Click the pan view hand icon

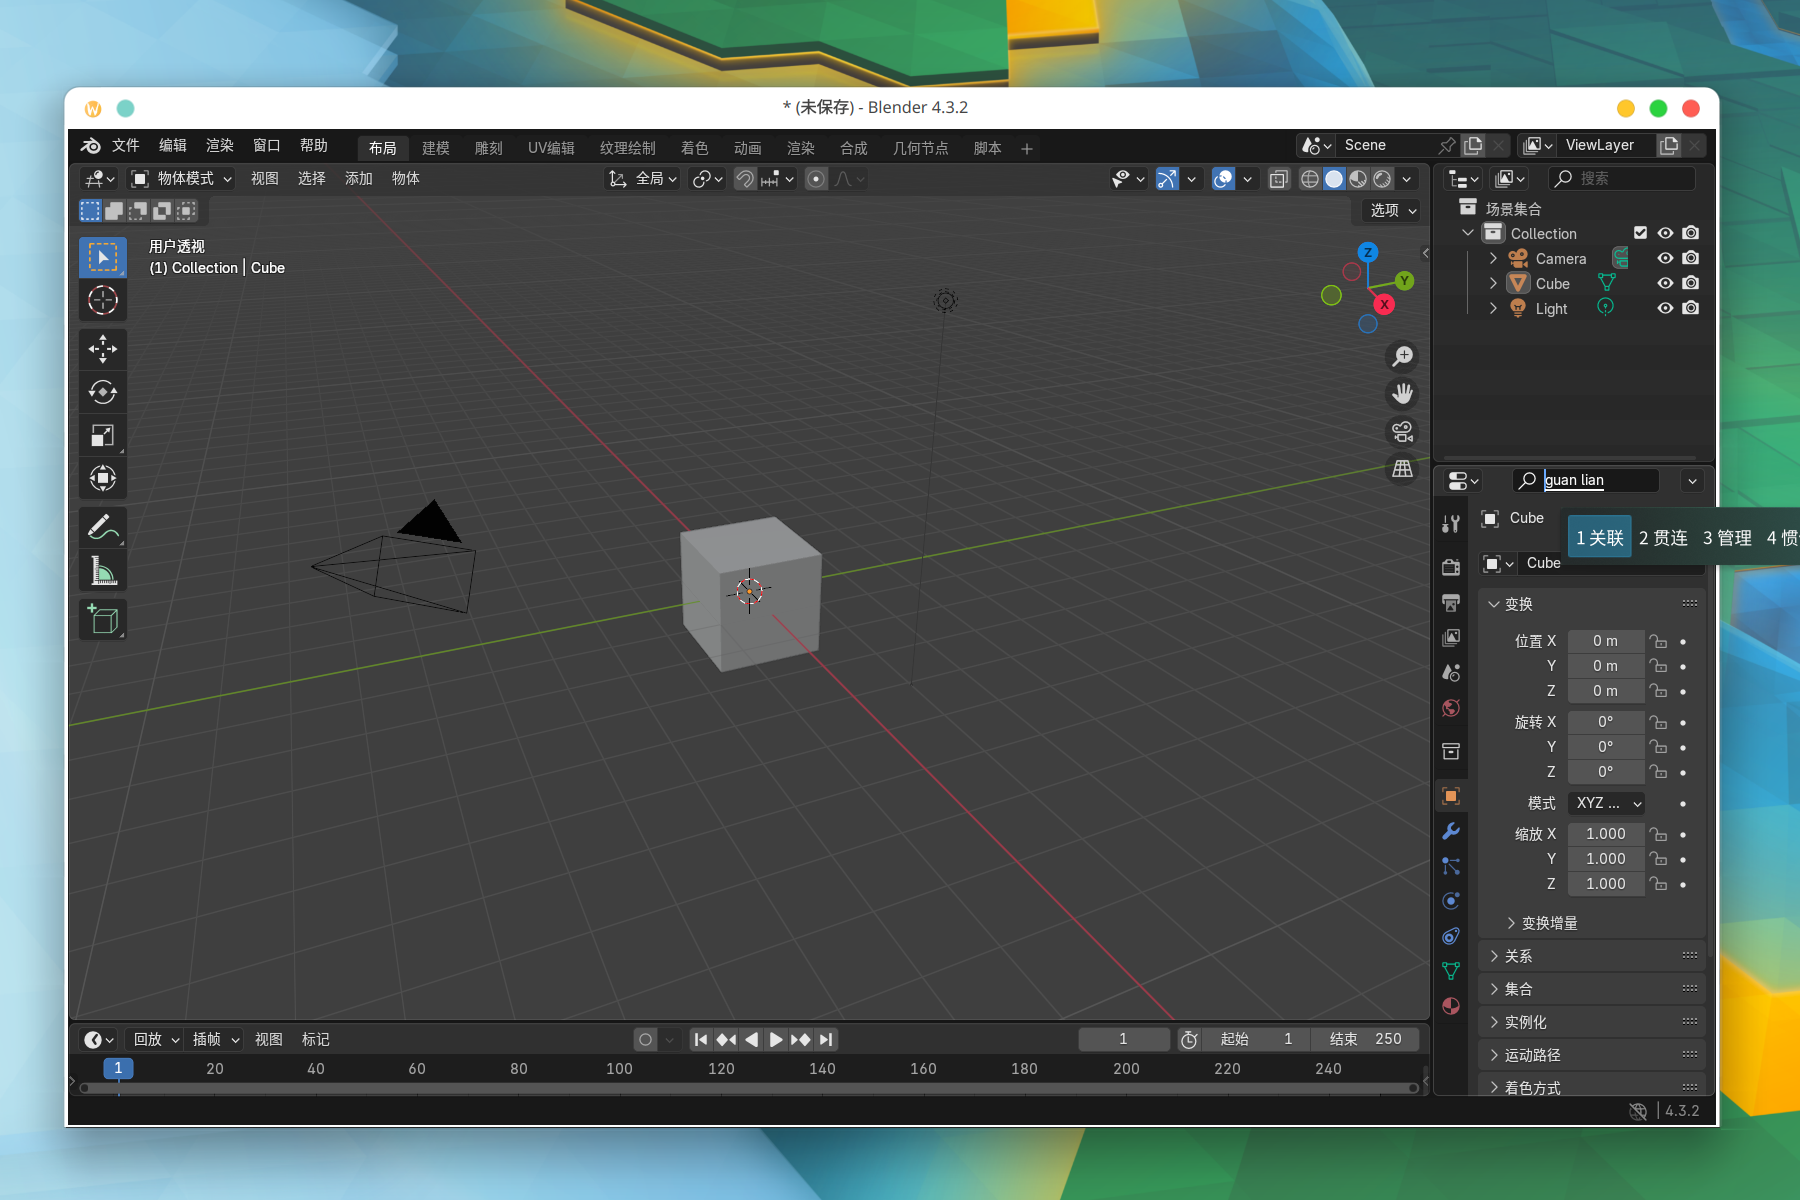click(x=1403, y=394)
